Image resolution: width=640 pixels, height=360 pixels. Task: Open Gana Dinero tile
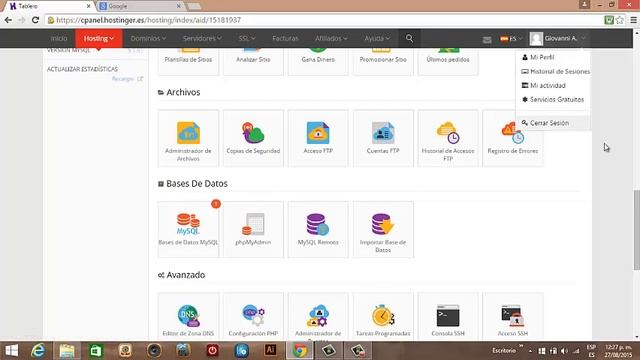point(318,61)
